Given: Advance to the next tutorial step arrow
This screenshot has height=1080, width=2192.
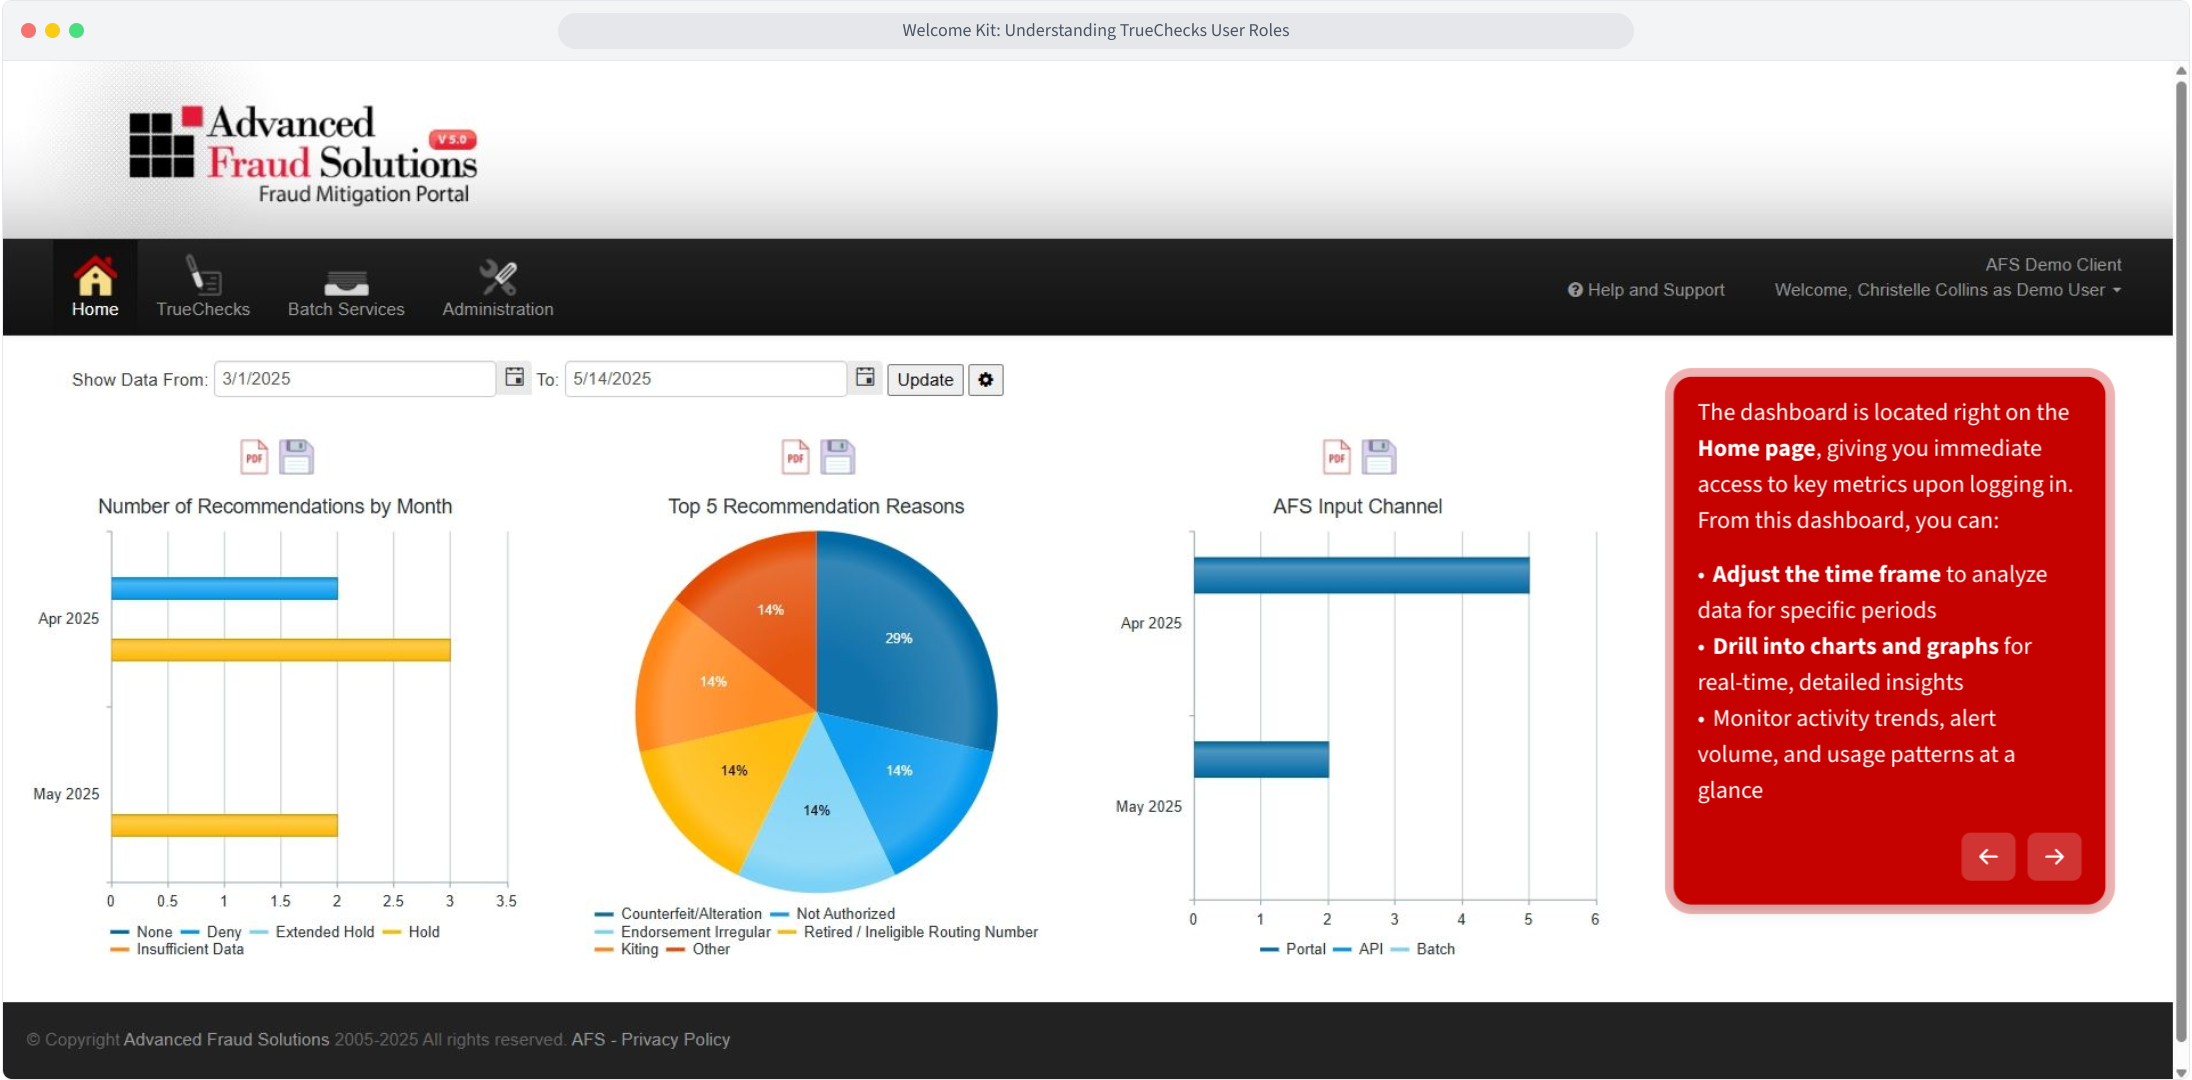Looking at the screenshot, I should coord(2054,857).
